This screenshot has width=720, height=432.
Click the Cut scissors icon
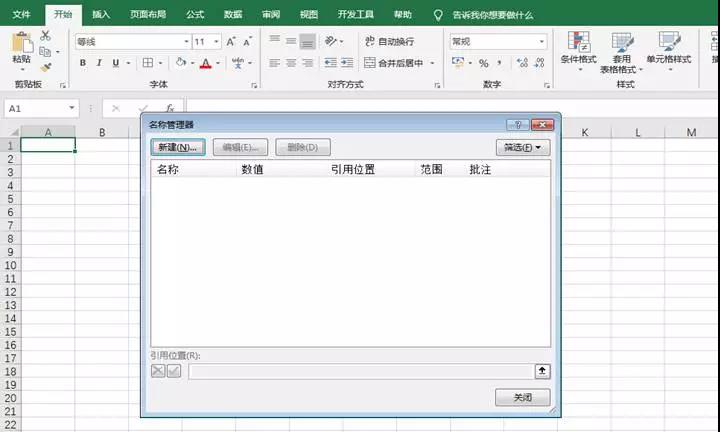(x=45, y=35)
